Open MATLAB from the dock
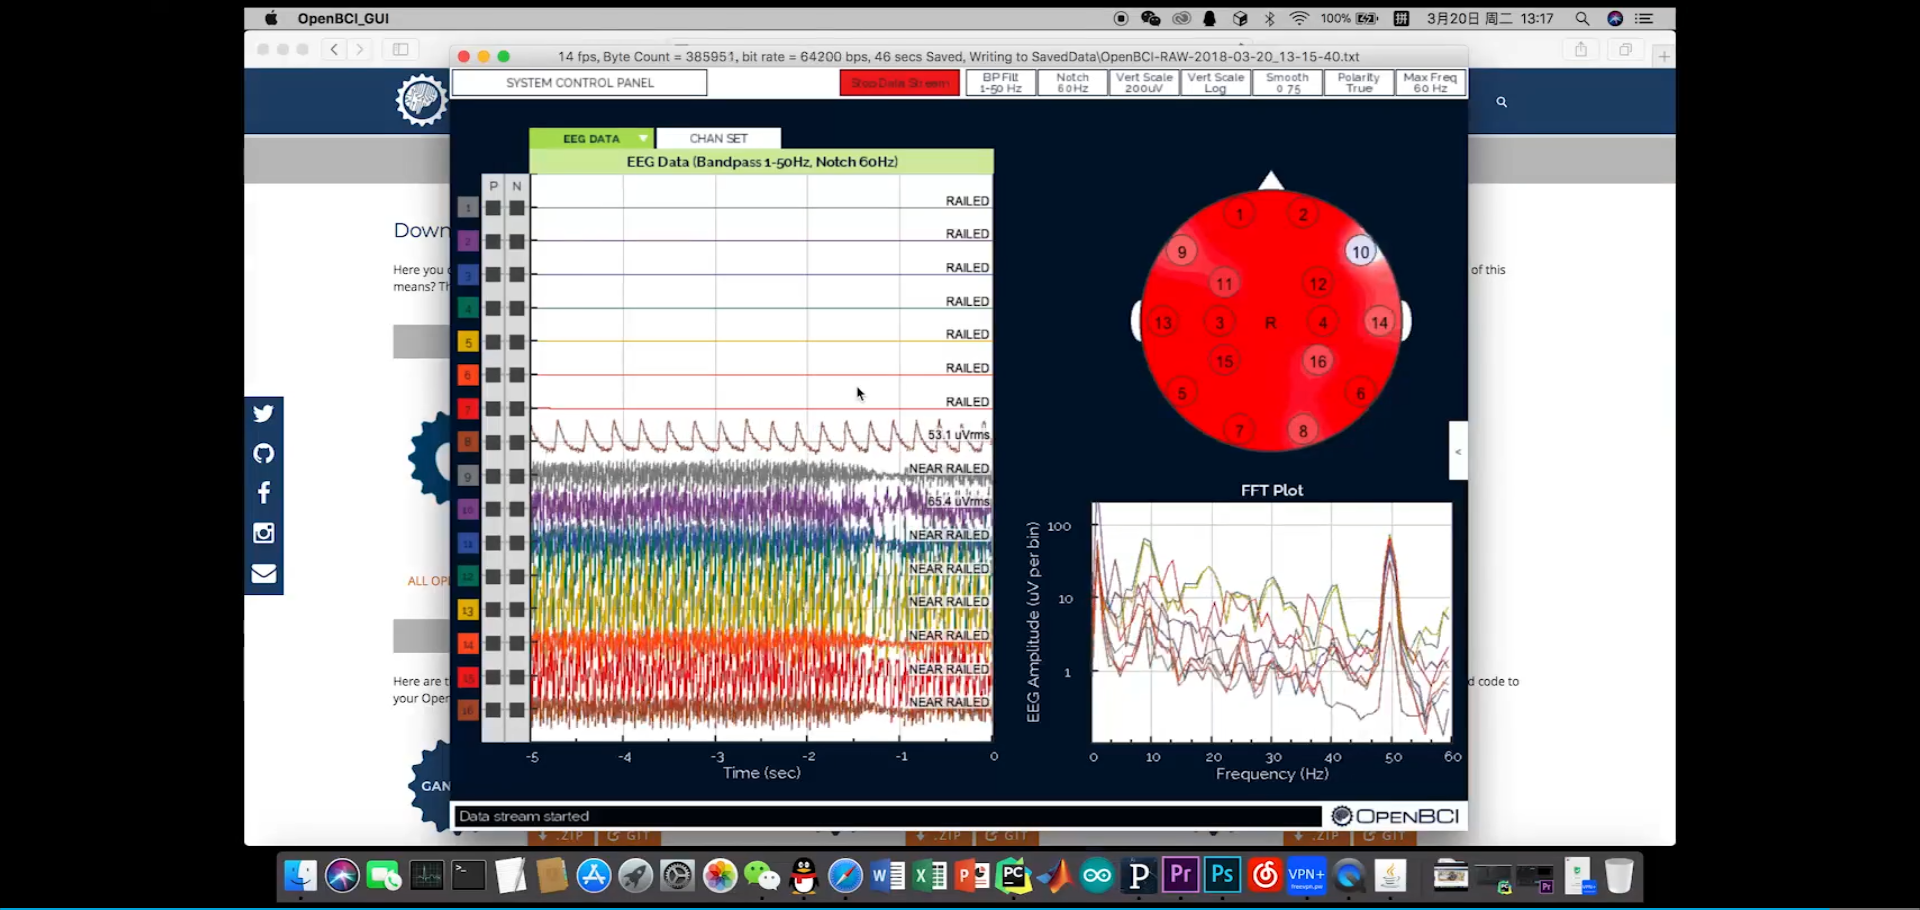 [x=1055, y=876]
